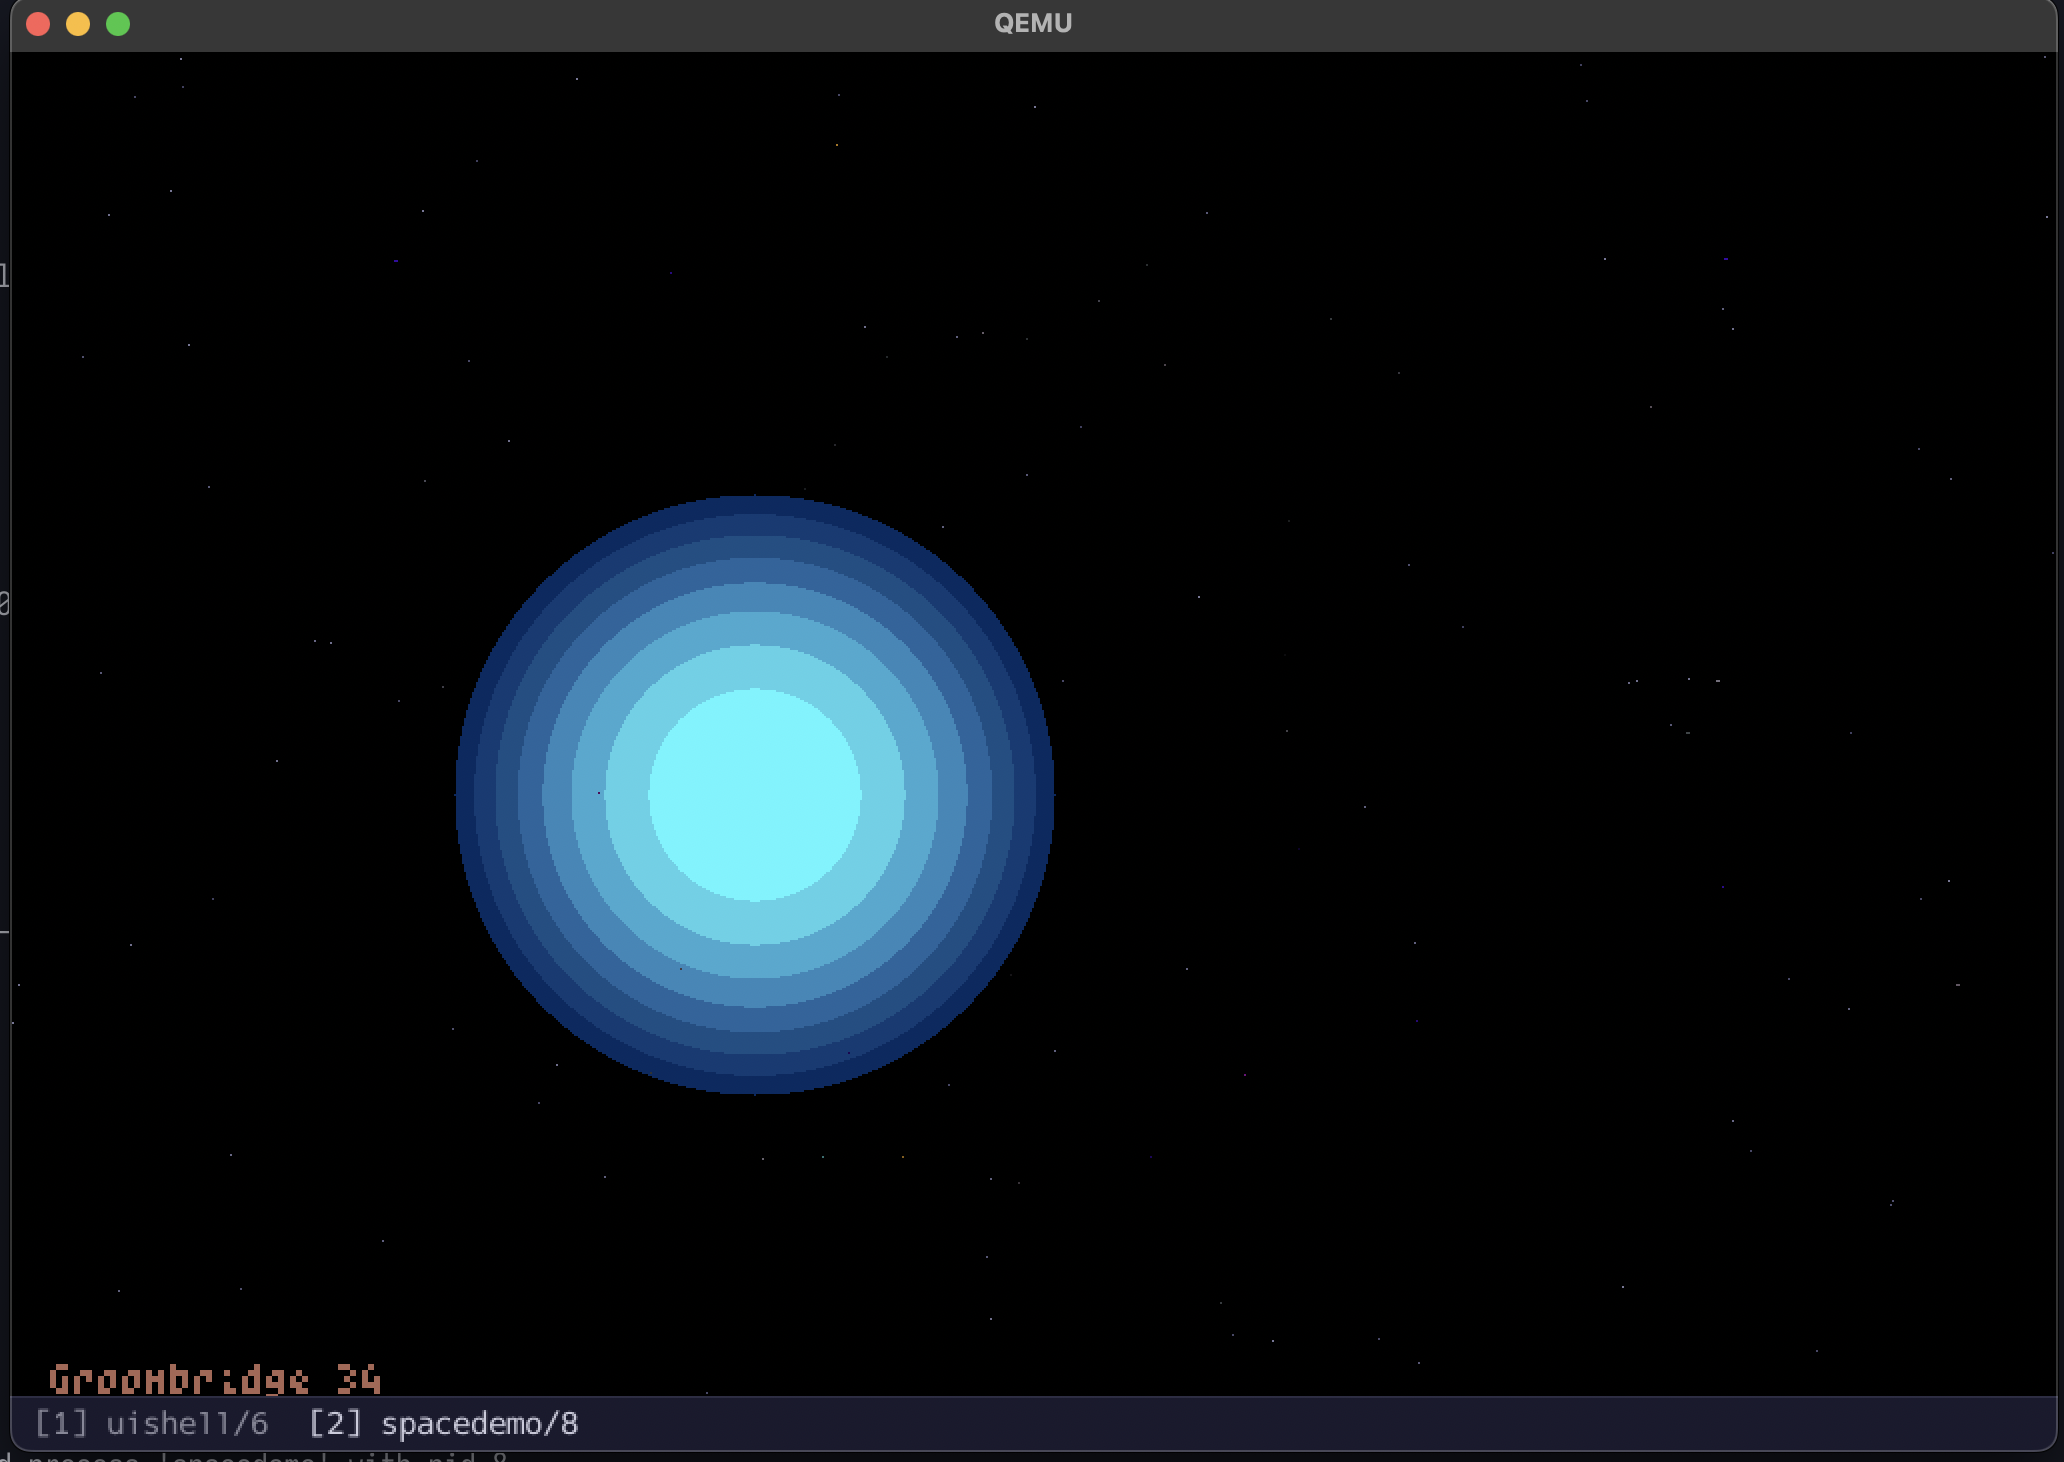This screenshot has width=2064, height=1462.
Task: Click the yellow minimize button of the QEMU window
Action: pyautogui.click(x=78, y=24)
